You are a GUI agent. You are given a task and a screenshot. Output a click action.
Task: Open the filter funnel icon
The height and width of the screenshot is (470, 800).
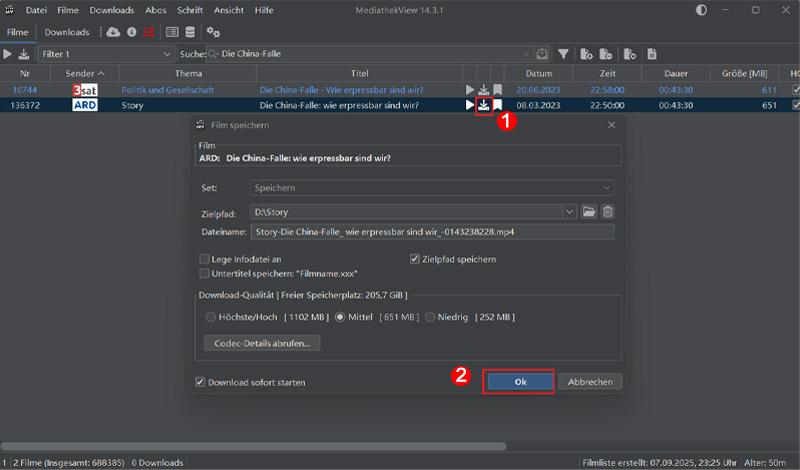coord(563,54)
